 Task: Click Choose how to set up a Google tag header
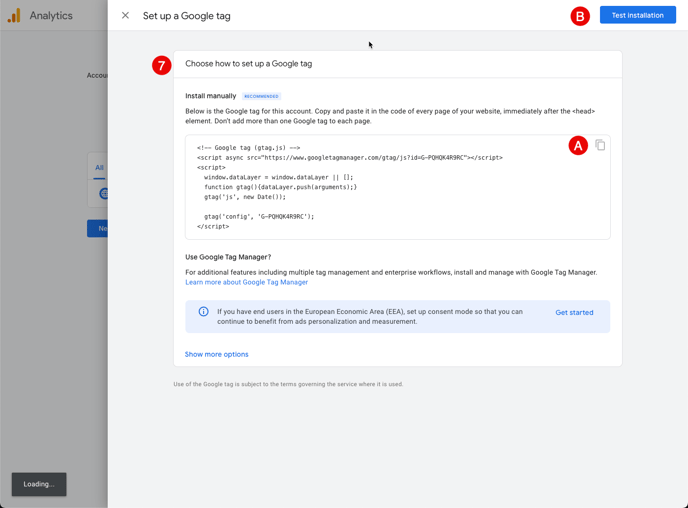pyautogui.click(x=248, y=64)
